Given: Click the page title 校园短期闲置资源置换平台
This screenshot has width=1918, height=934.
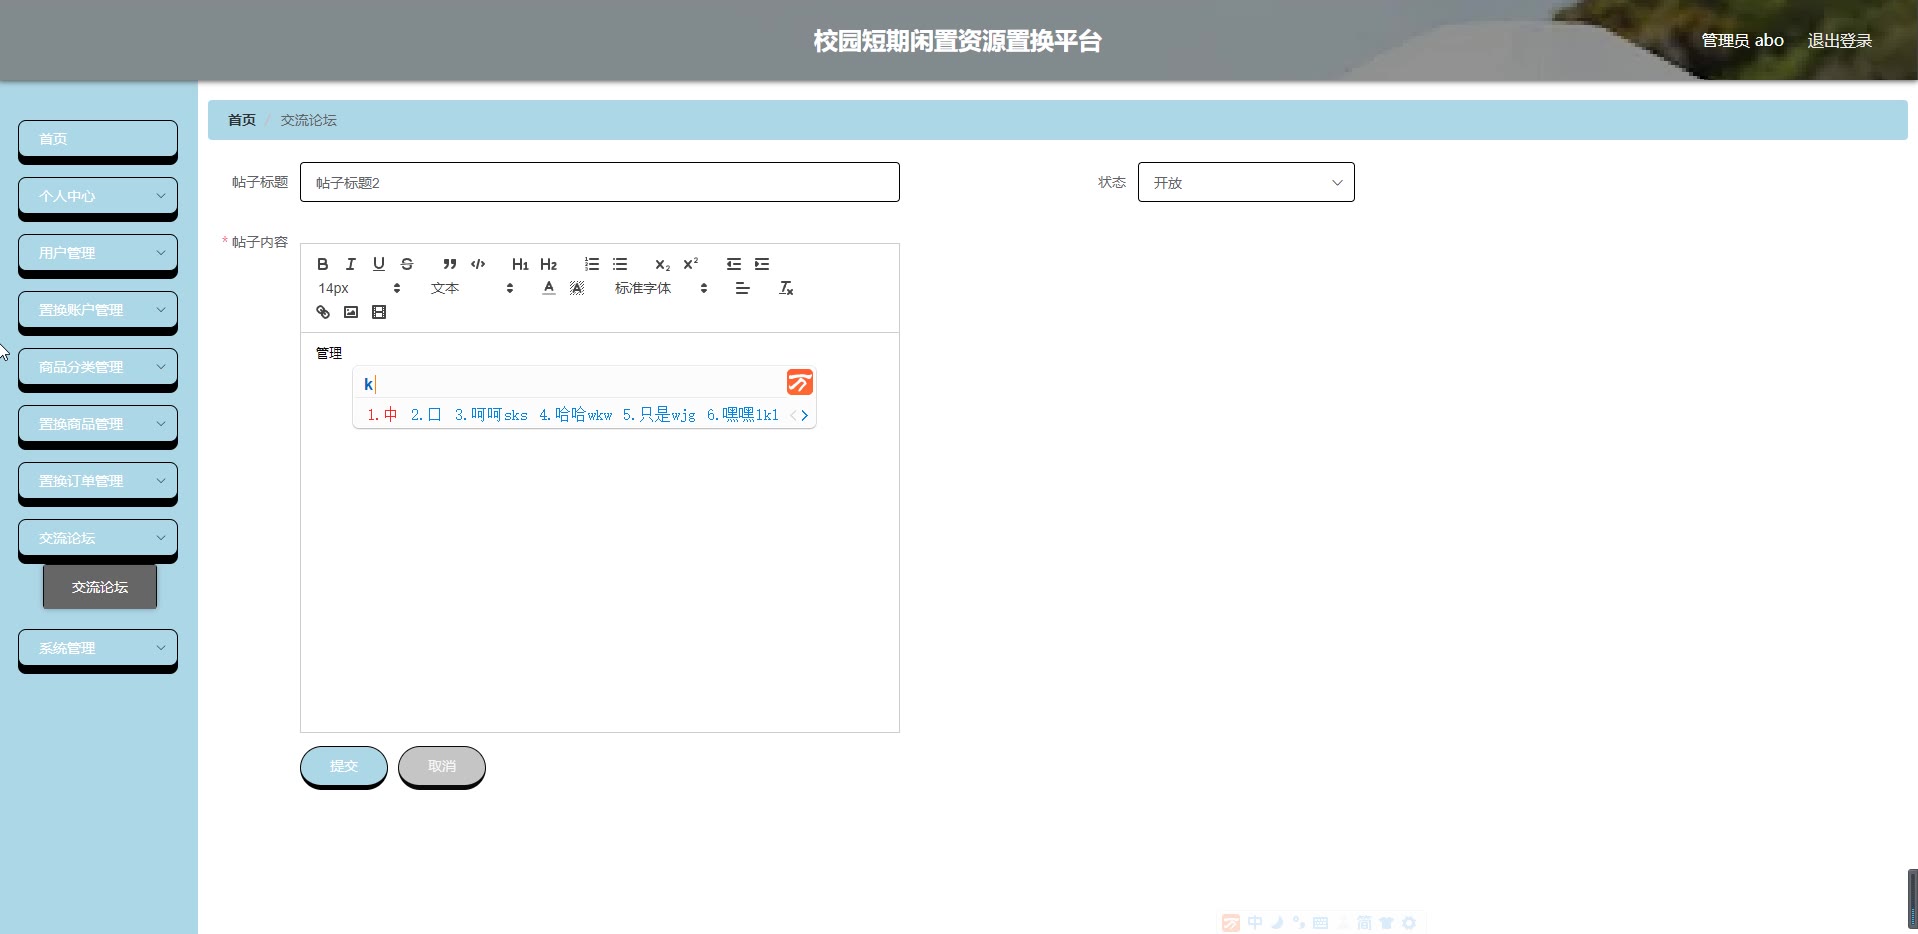Looking at the screenshot, I should (957, 41).
